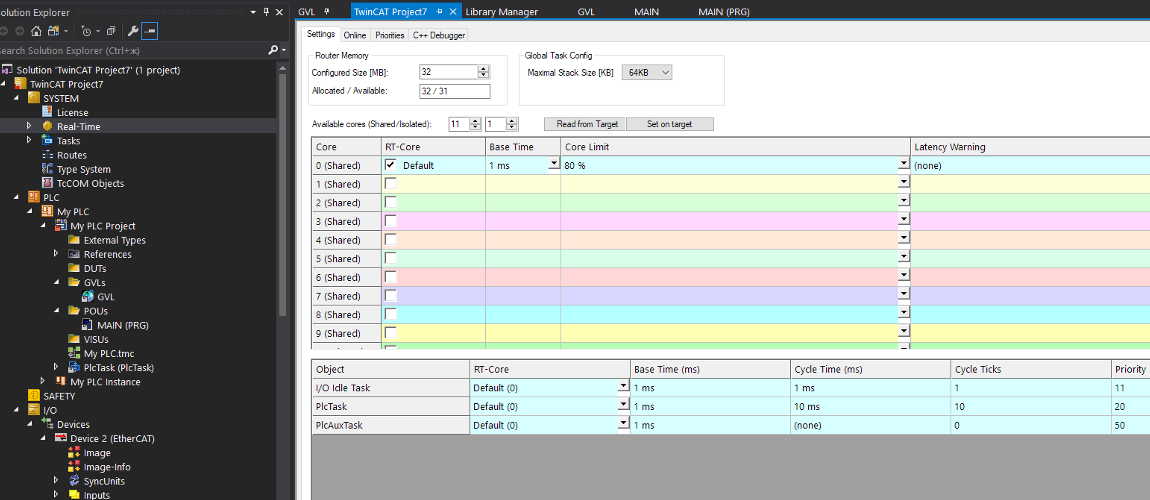
Task: Select the SyncUnits icon
Action: pos(74,481)
